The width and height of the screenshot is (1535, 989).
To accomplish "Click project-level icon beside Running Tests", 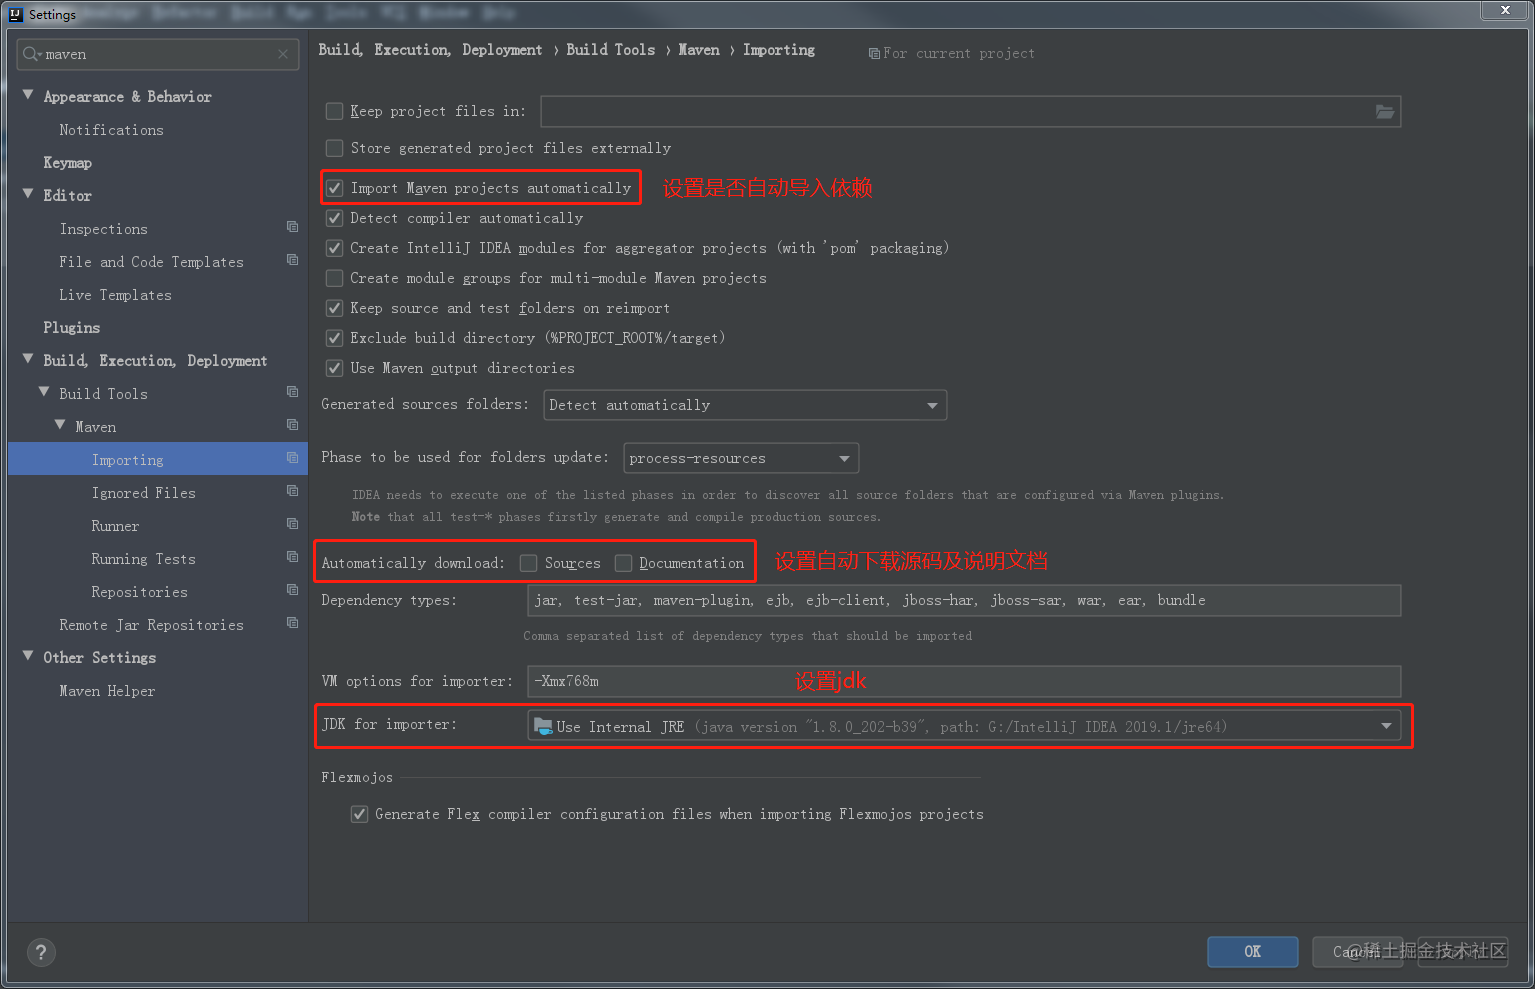I will click(292, 557).
